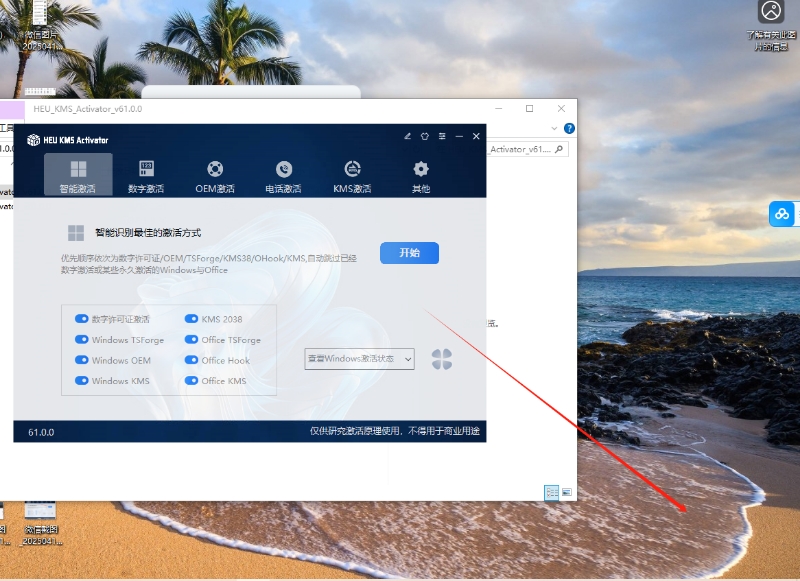Click the pencil edit icon in title bar
The width and height of the screenshot is (800, 581).
(x=408, y=136)
